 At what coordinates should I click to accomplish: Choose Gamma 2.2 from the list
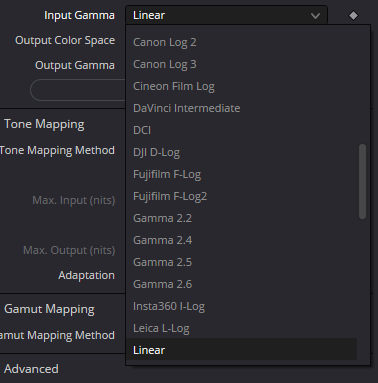coord(241,218)
